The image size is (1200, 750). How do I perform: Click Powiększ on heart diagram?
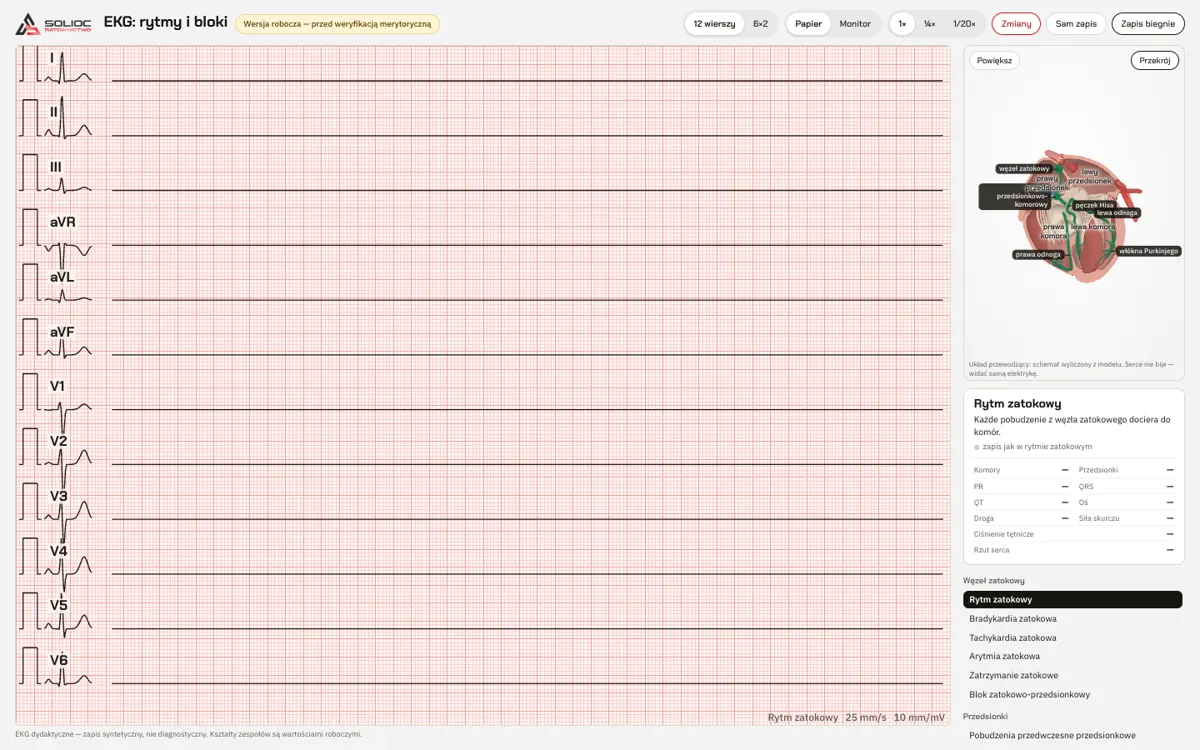pos(994,61)
